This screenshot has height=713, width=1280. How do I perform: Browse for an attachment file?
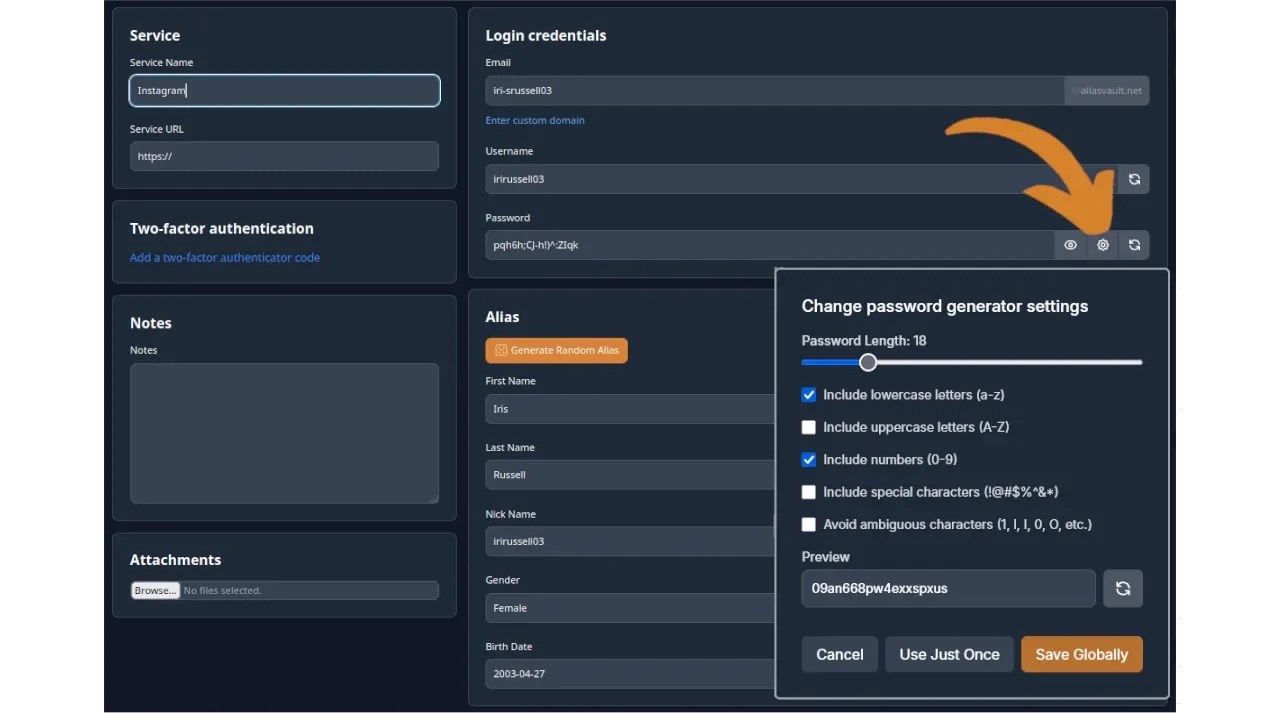(155, 590)
